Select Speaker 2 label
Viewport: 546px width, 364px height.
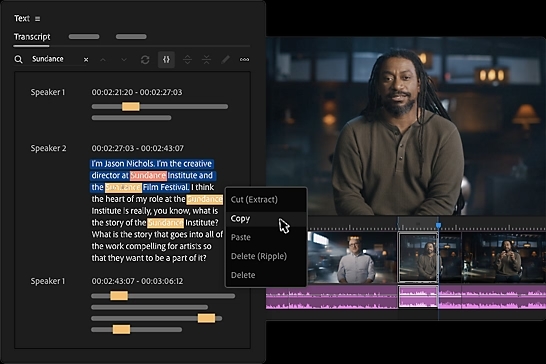[48, 148]
